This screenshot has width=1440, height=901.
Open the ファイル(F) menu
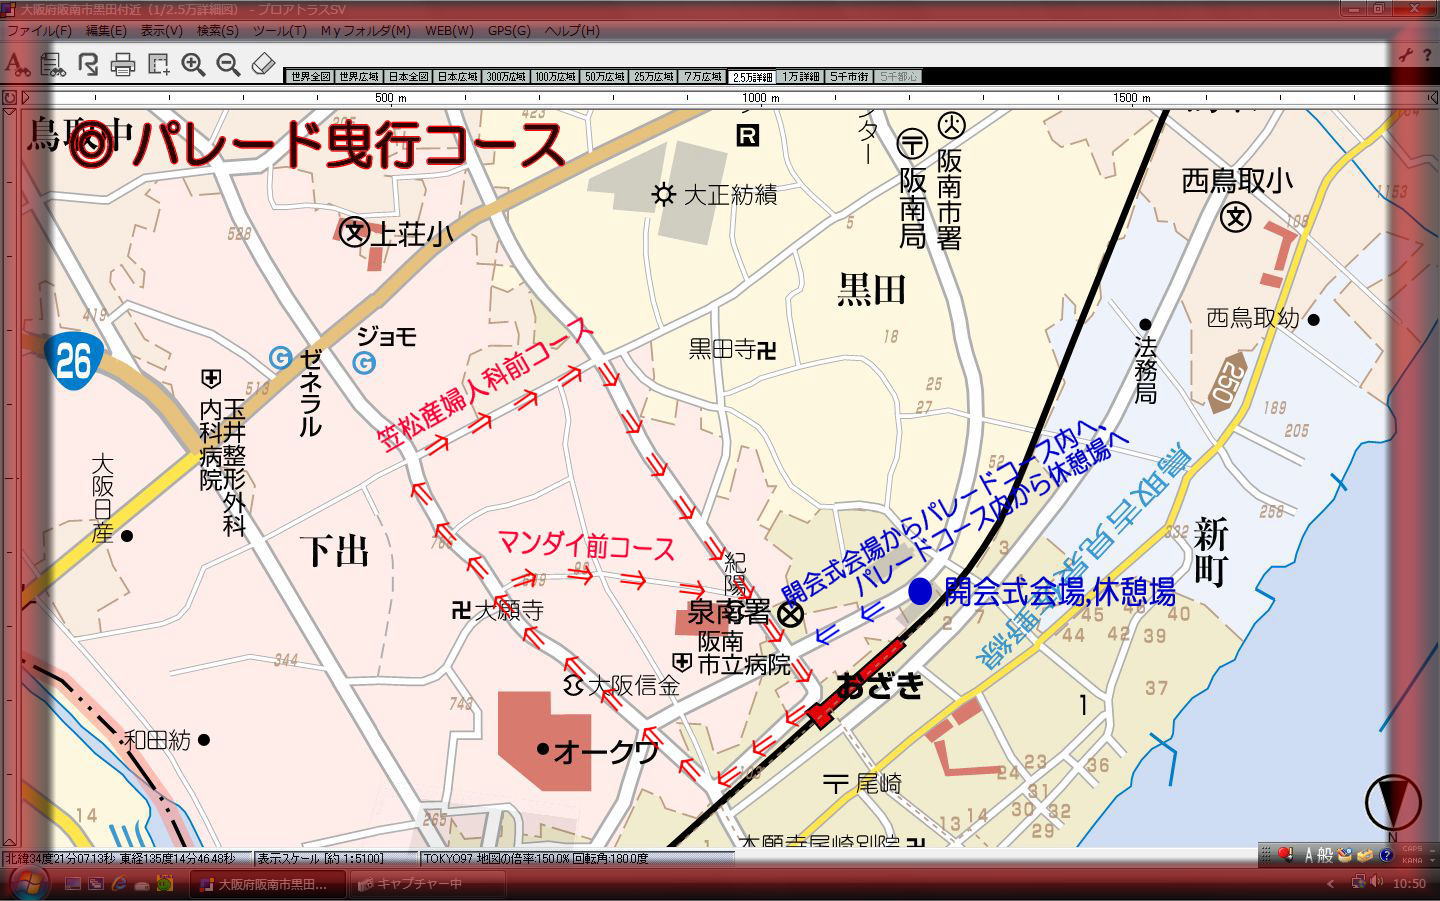pos(39,31)
